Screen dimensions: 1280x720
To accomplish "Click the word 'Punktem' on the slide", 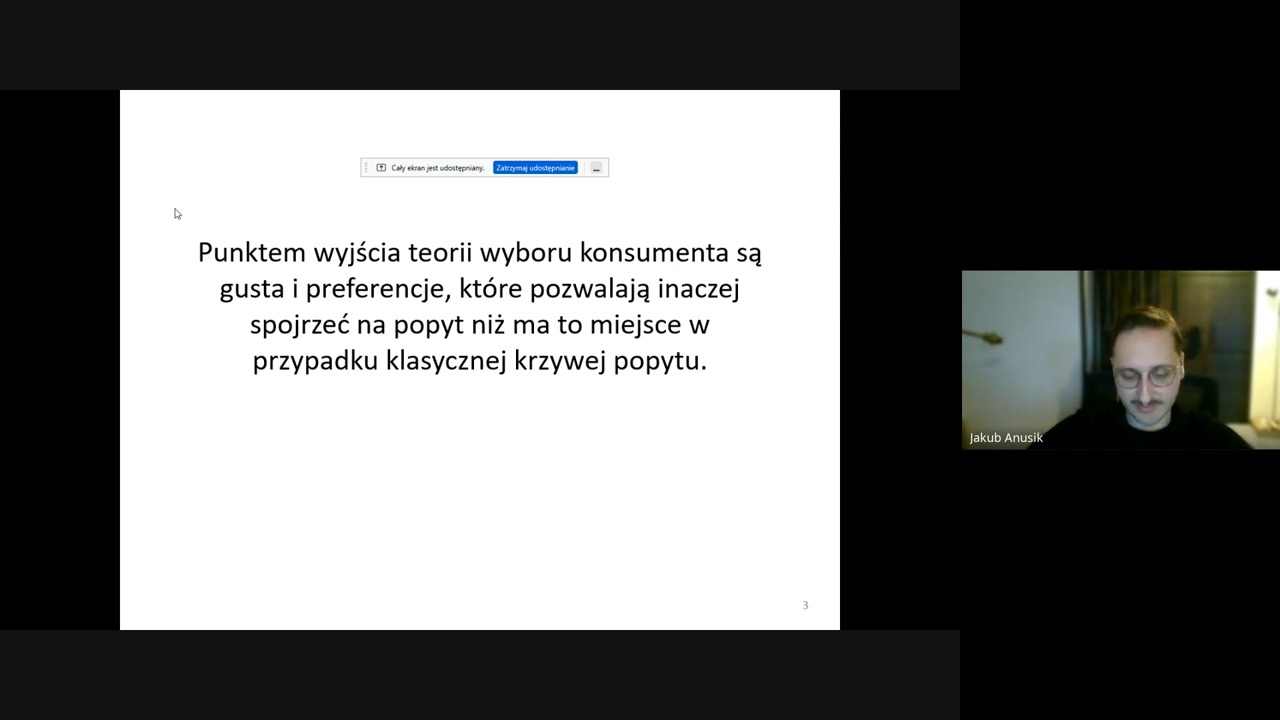I will pyautogui.click(x=251, y=253).
